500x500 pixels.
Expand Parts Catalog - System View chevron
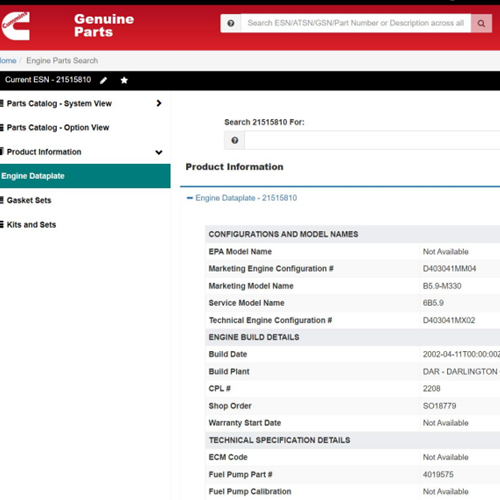(x=159, y=103)
